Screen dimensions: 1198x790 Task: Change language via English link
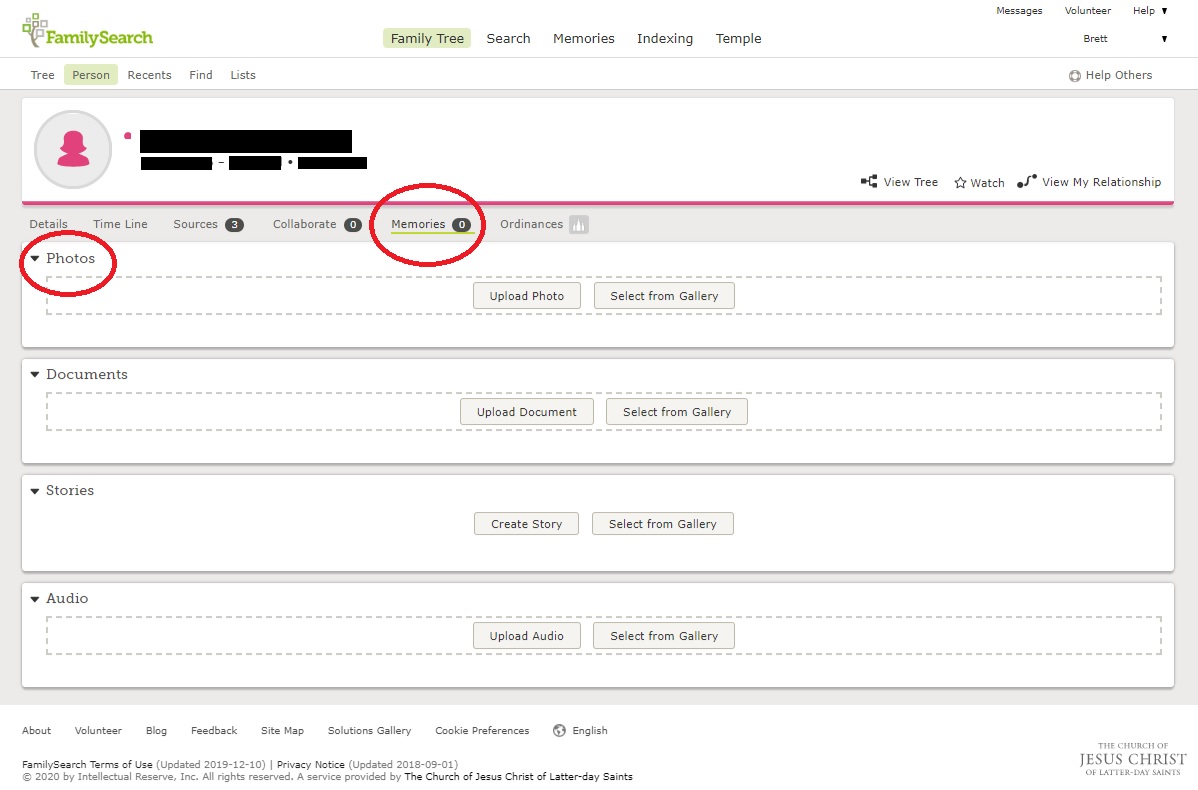(590, 730)
